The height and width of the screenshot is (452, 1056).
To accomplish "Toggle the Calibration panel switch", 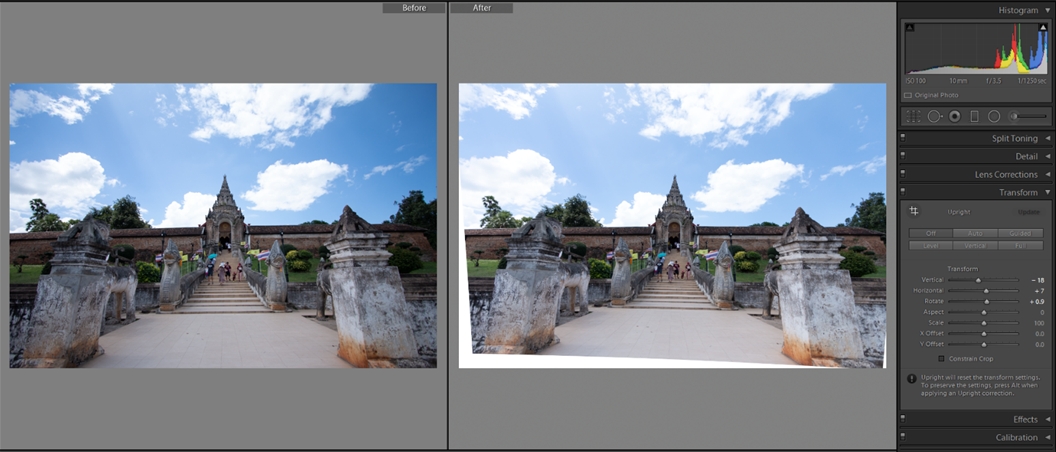I will (902, 437).
